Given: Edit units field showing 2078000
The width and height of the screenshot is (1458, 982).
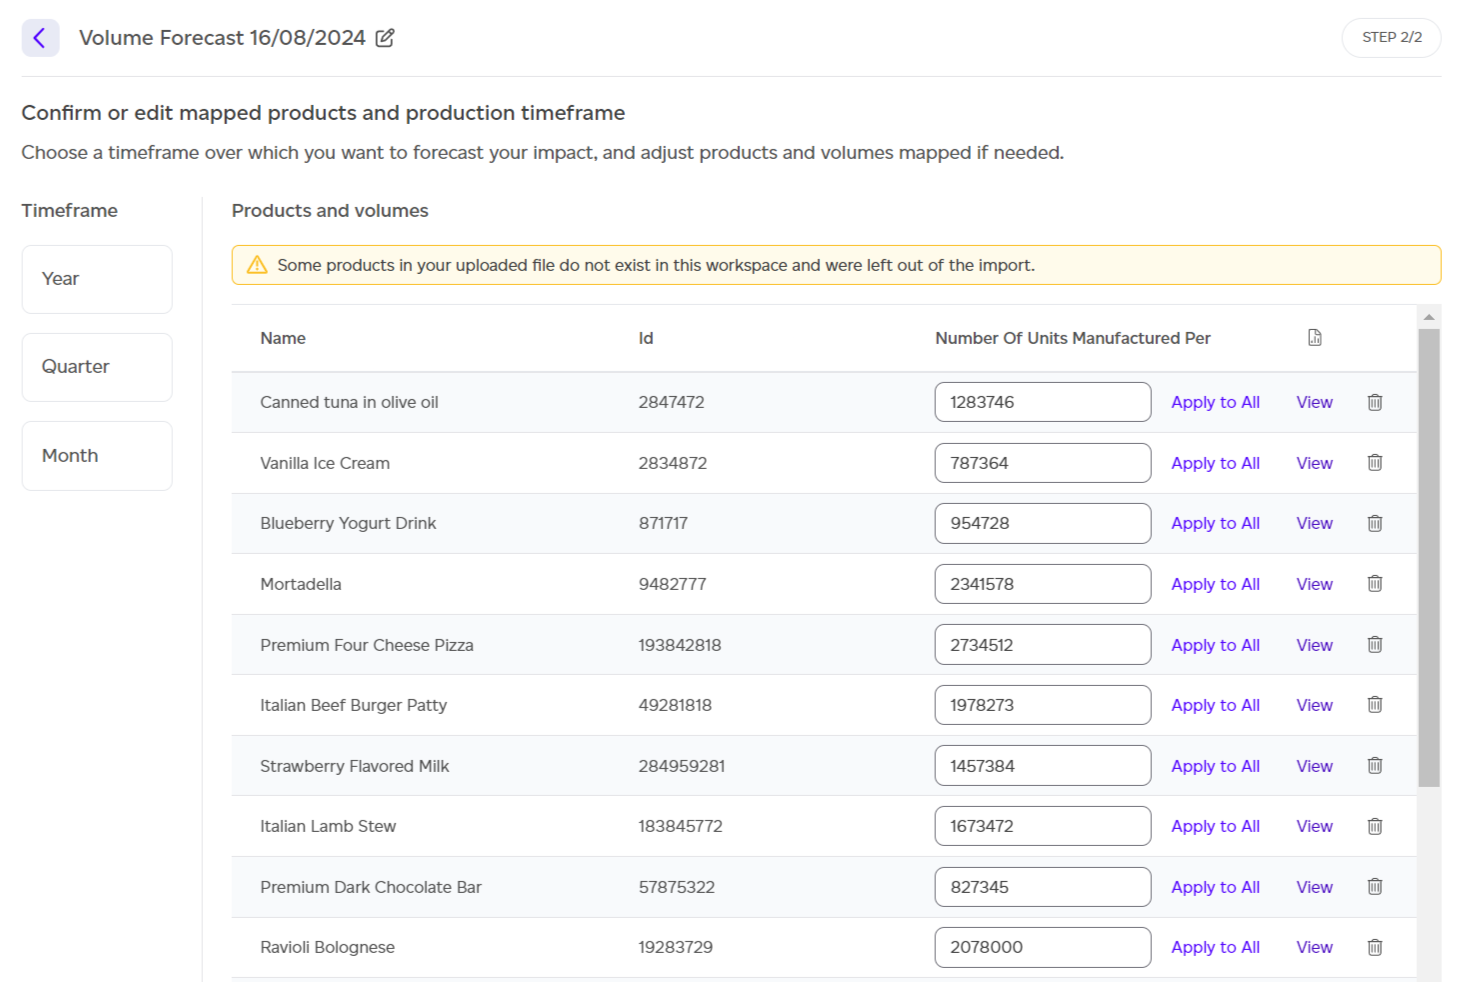Looking at the screenshot, I should [x=1043, y=947].
